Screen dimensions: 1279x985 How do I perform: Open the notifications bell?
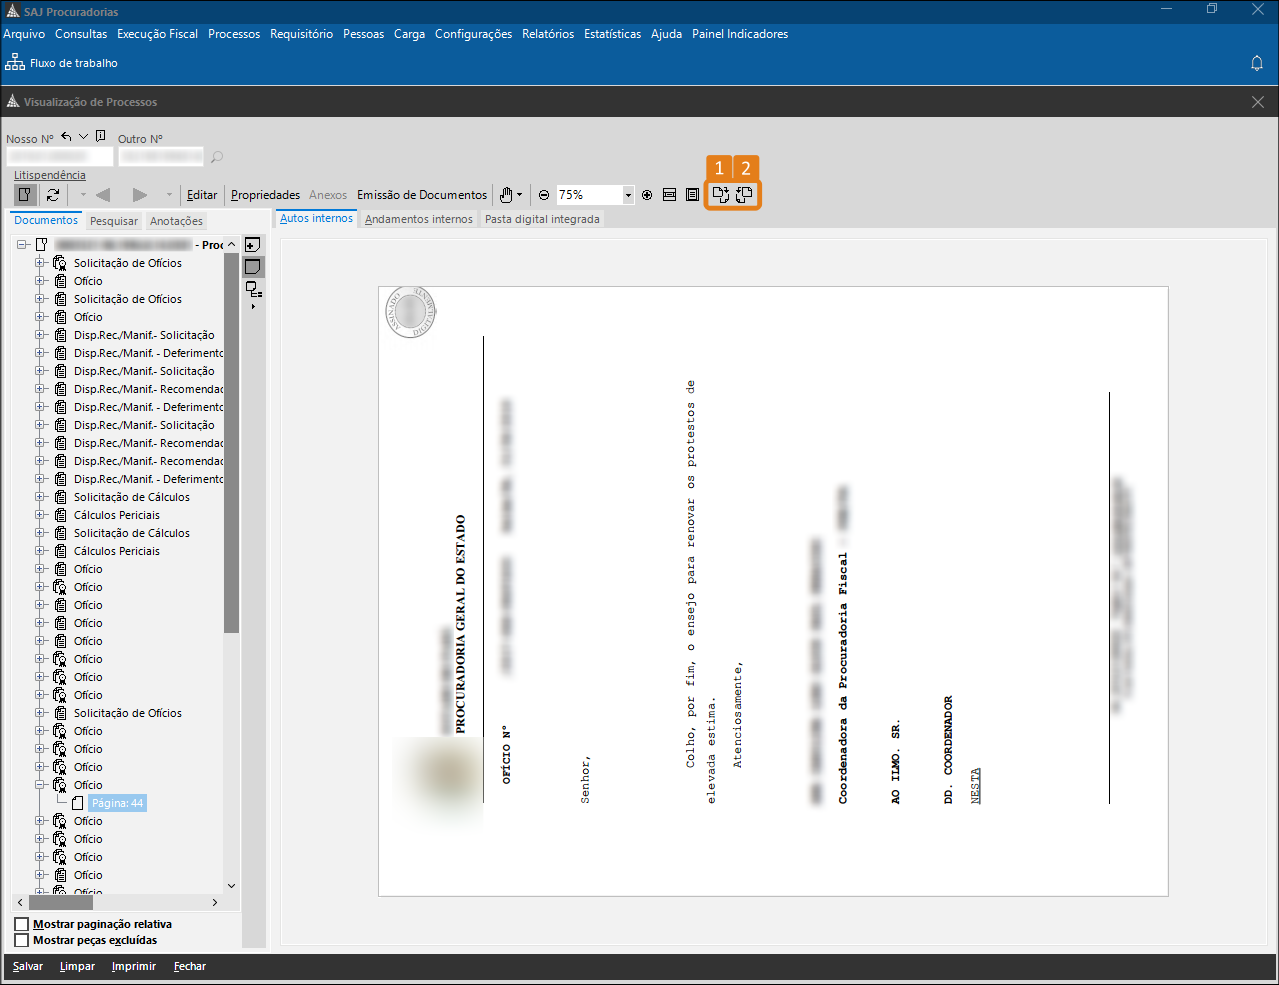[x=1257, y=63]
